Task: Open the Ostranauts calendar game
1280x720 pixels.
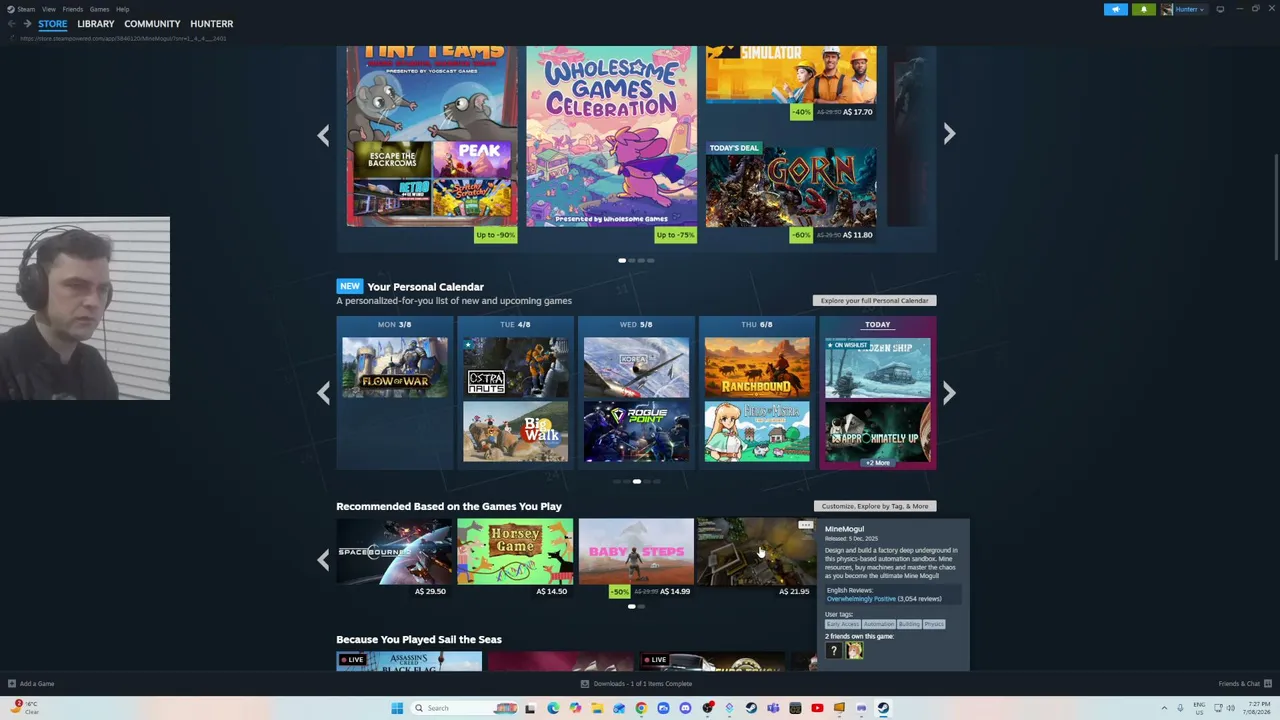Action: tap(515, 367)
